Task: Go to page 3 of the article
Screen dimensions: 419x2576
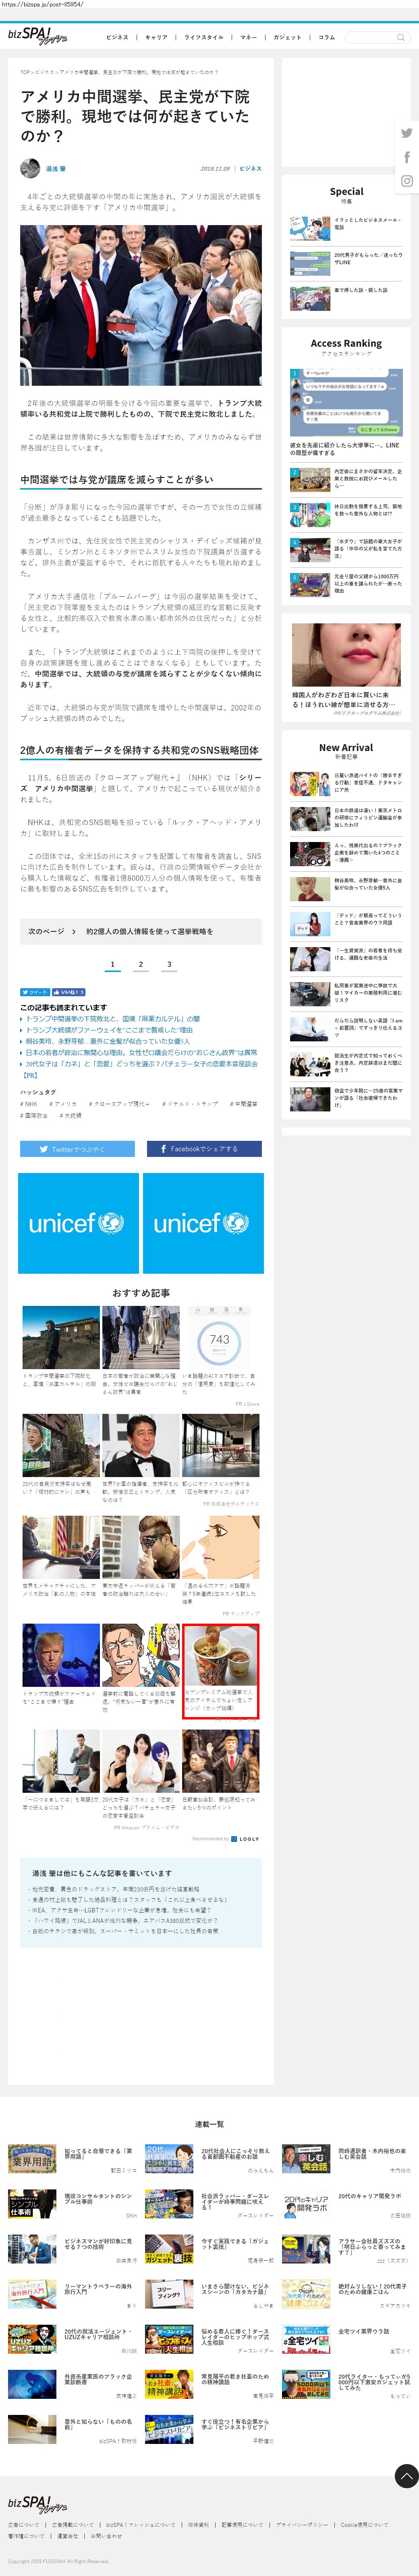Action: tap(169, 965)
